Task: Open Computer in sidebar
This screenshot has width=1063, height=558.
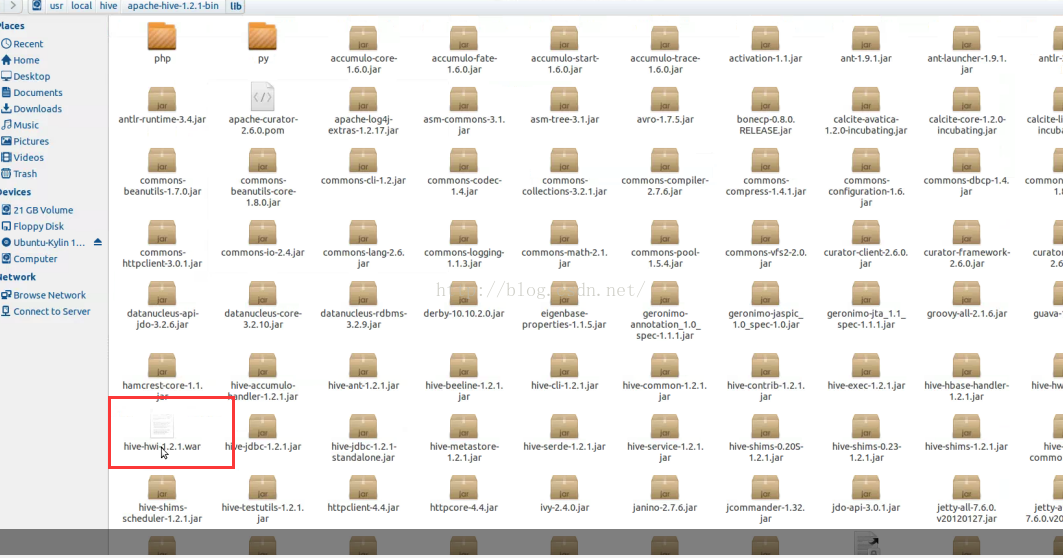Action: pos(35,259)
